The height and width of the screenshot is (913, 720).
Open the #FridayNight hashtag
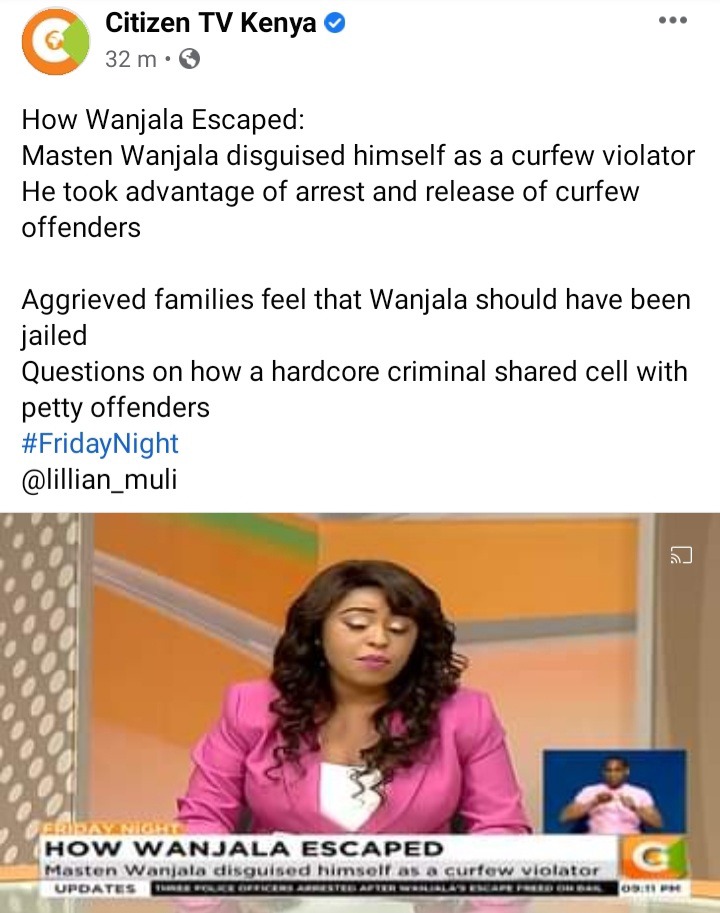pos(100,444)
